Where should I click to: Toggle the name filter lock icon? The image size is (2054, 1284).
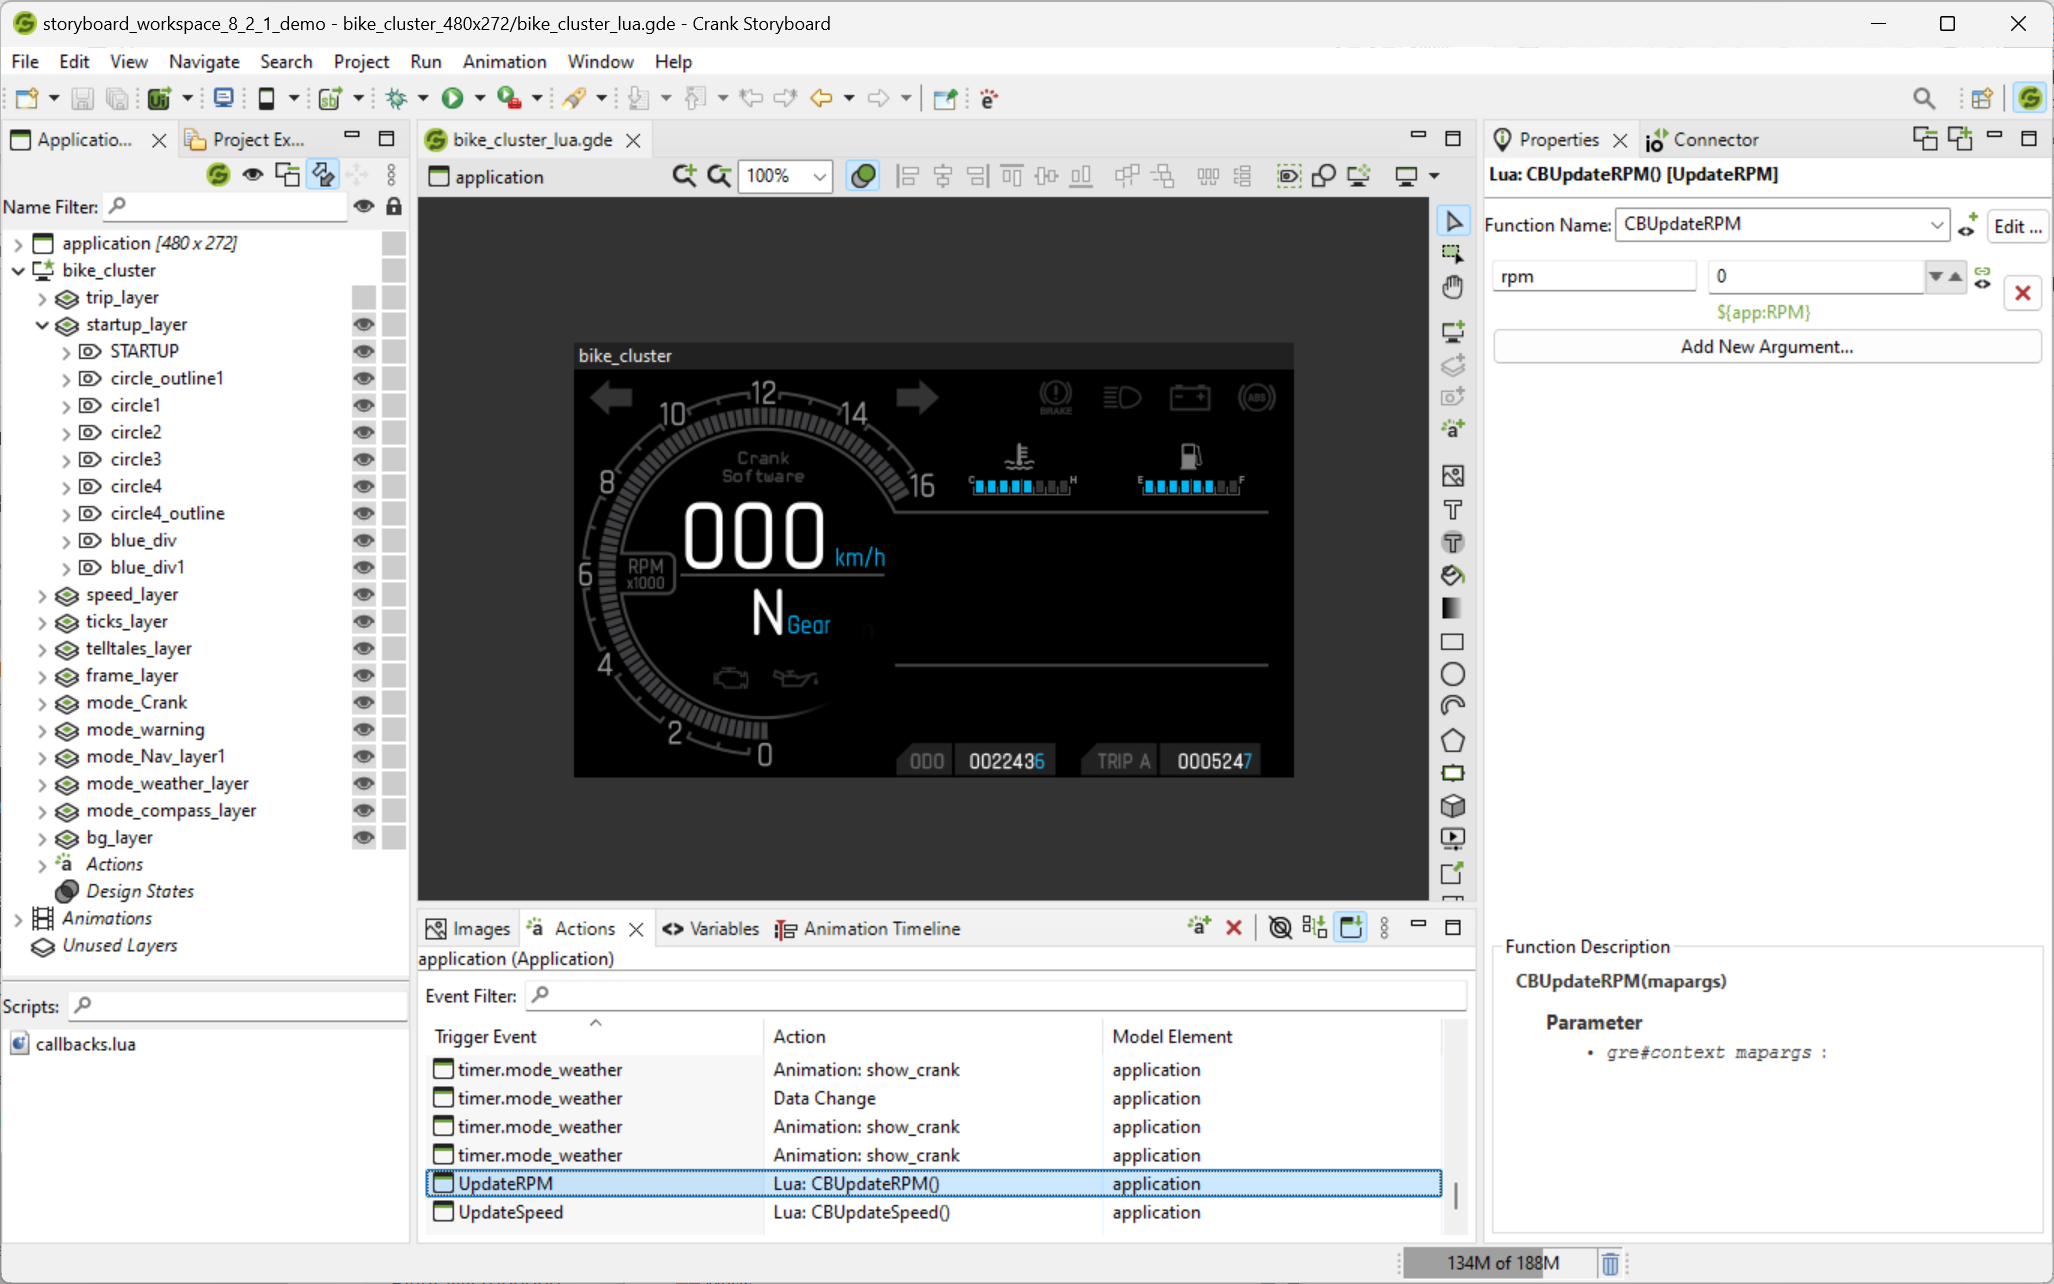click(394, 206)
